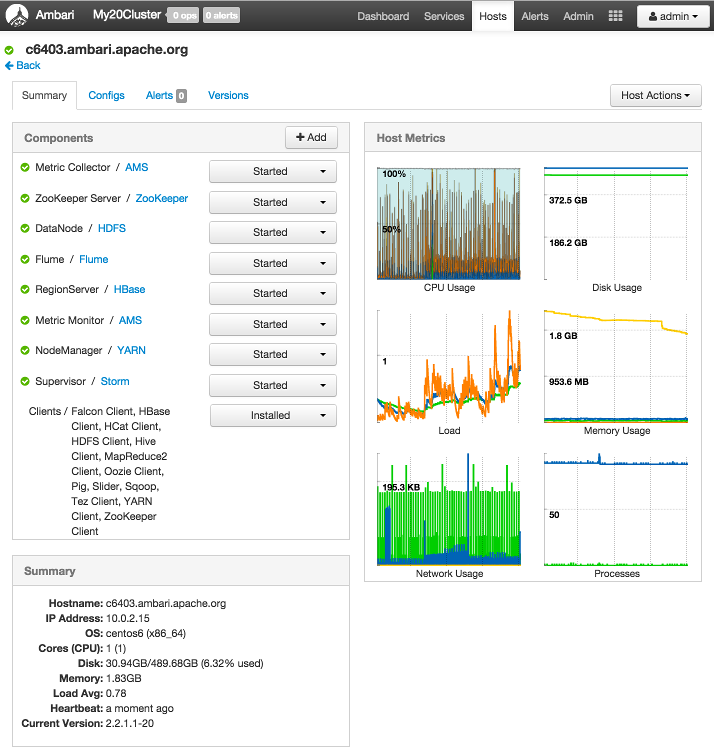Switch to the Configs tab
The height and width of the screenshot is (750, 714).
pyautogui.click(x=106, y=95)
